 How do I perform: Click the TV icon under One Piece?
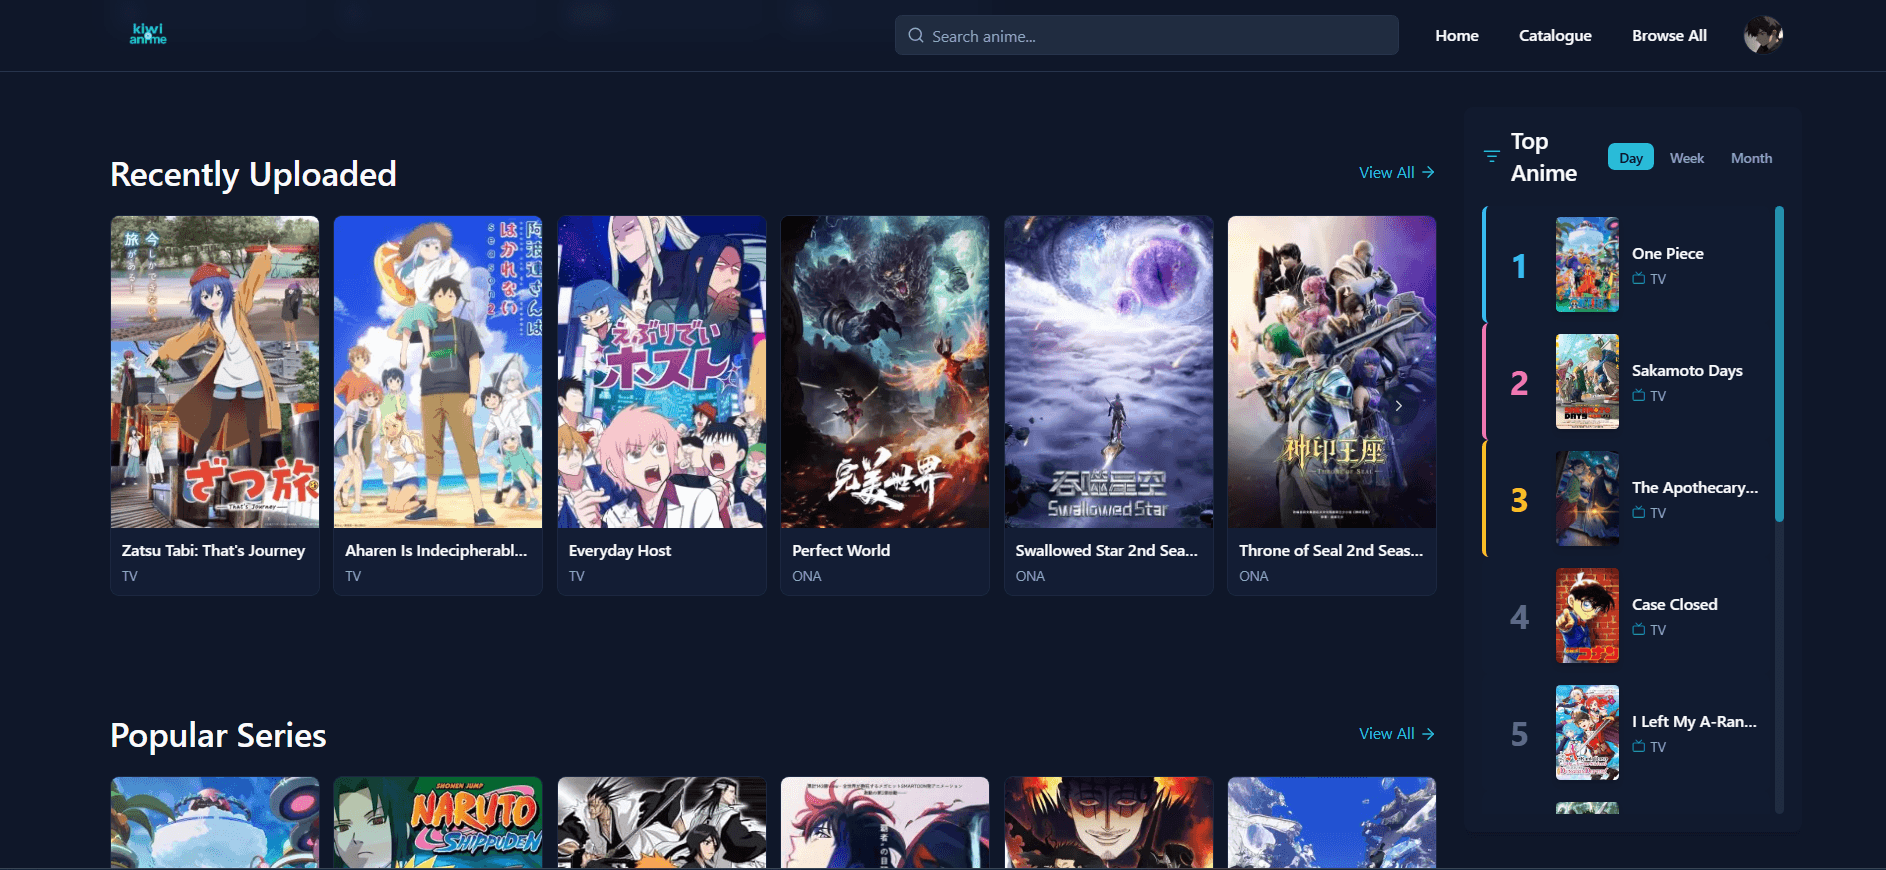tap(1638, 279)
